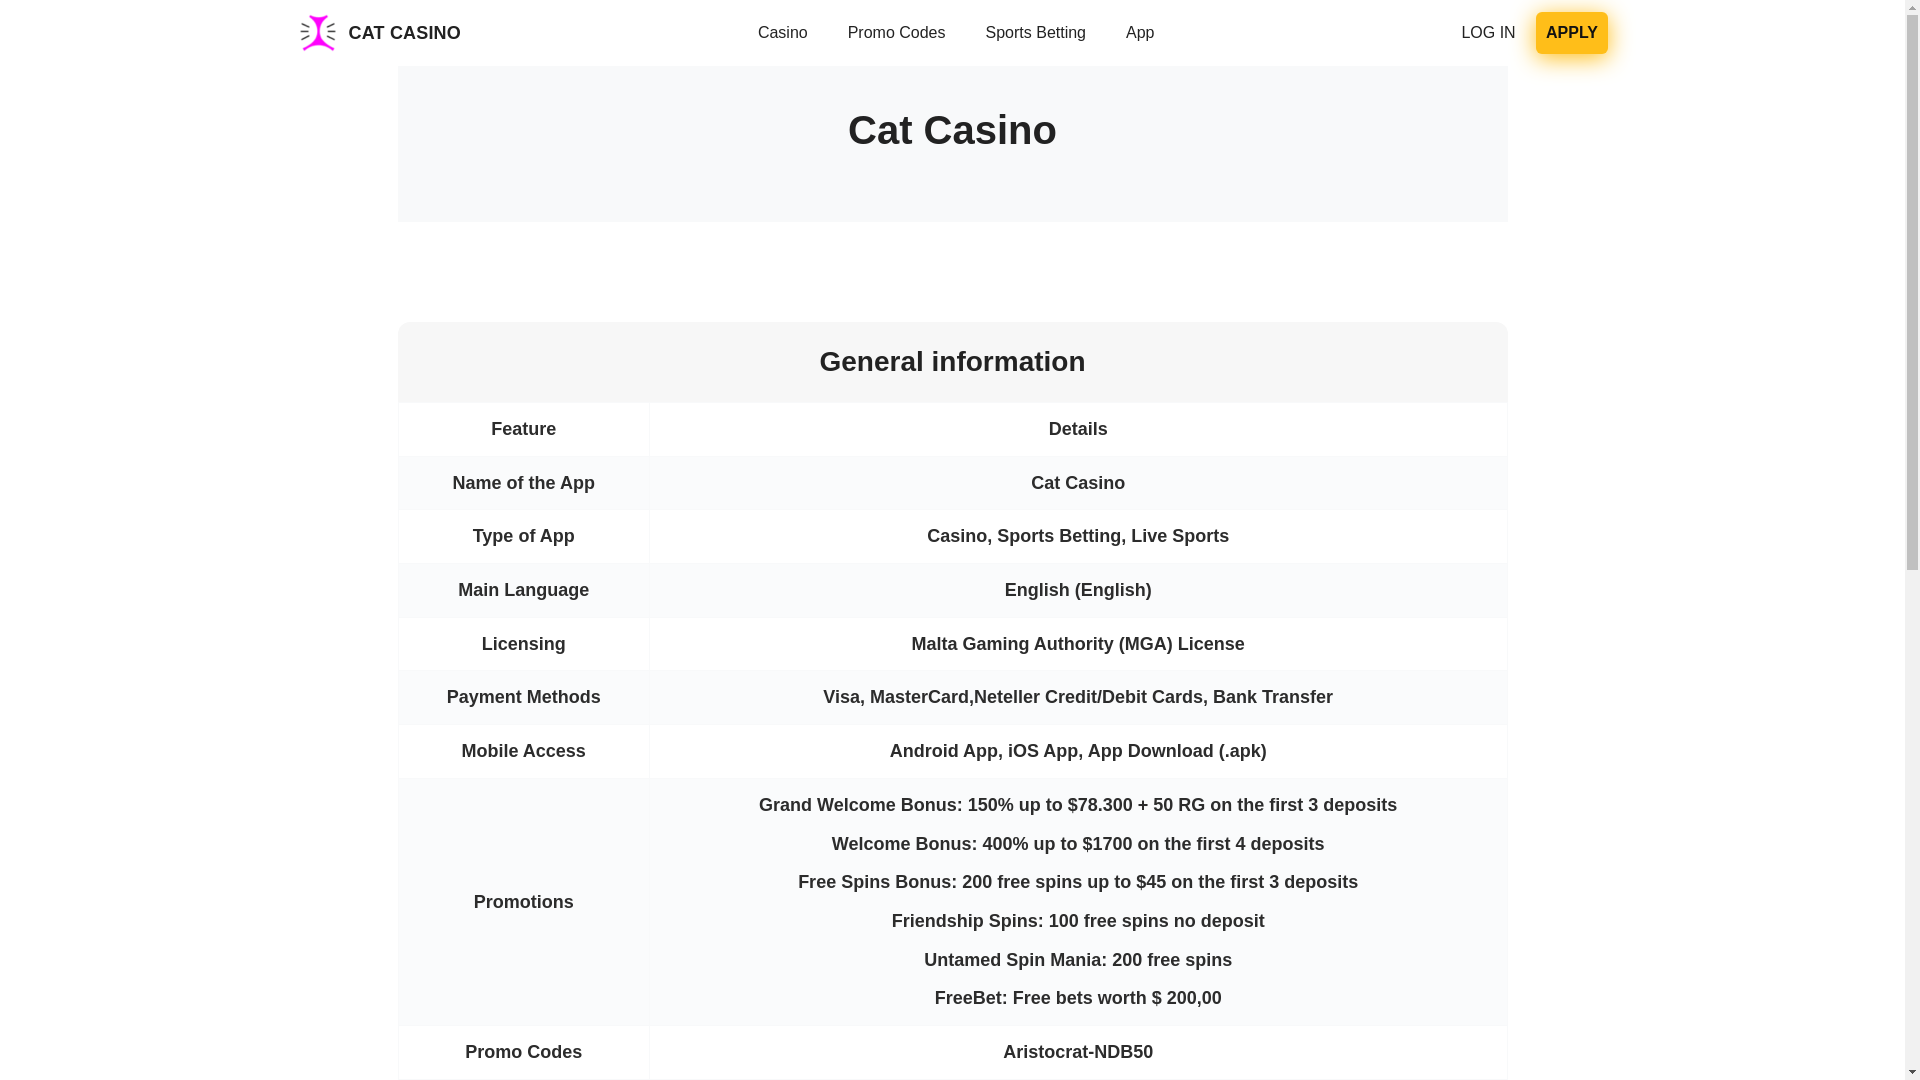Open the App navigation link
1920x1080 pixels.
pyautogui.click(x=1139, y=33)
